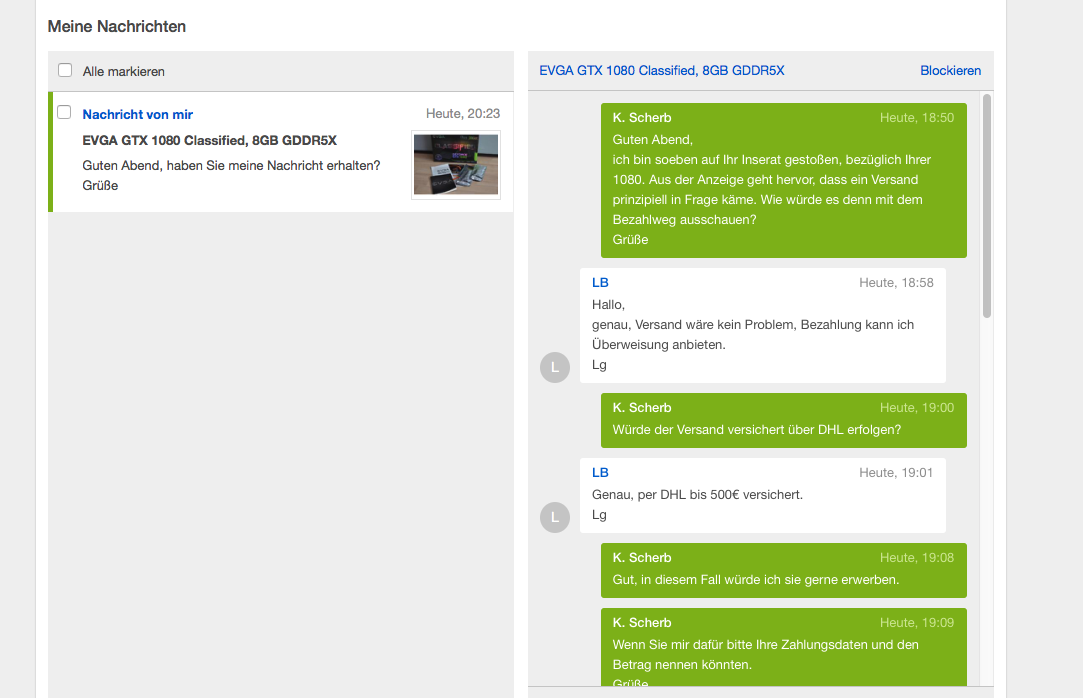Click the LB sender name at 18:58
The image size is (1083, 698).
600,282
